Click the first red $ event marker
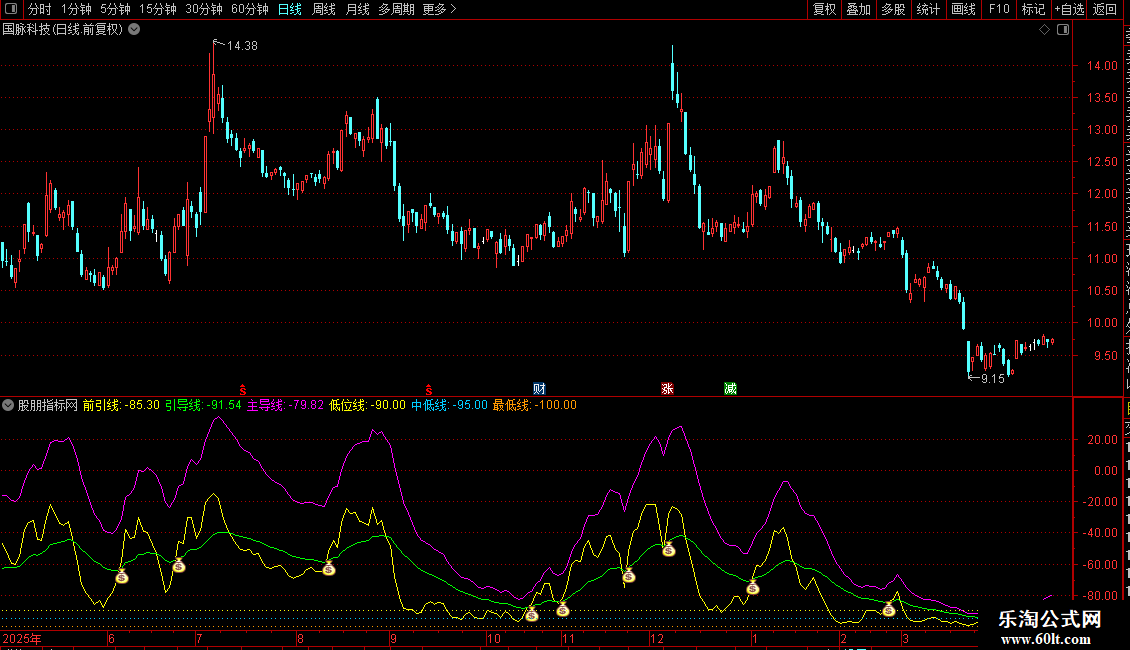The height and width of the screenshot is (650, 1130). pos(243,390)
